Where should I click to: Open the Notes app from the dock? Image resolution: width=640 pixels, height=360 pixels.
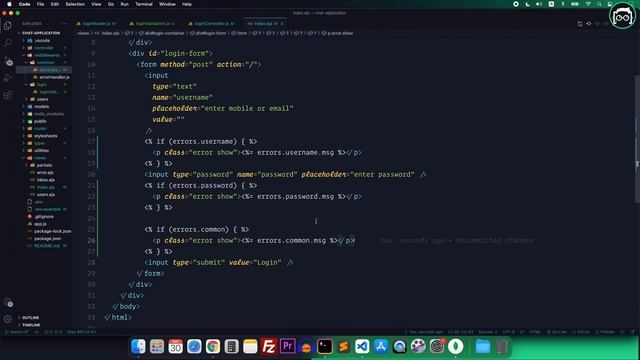click(x=250, y=347)
